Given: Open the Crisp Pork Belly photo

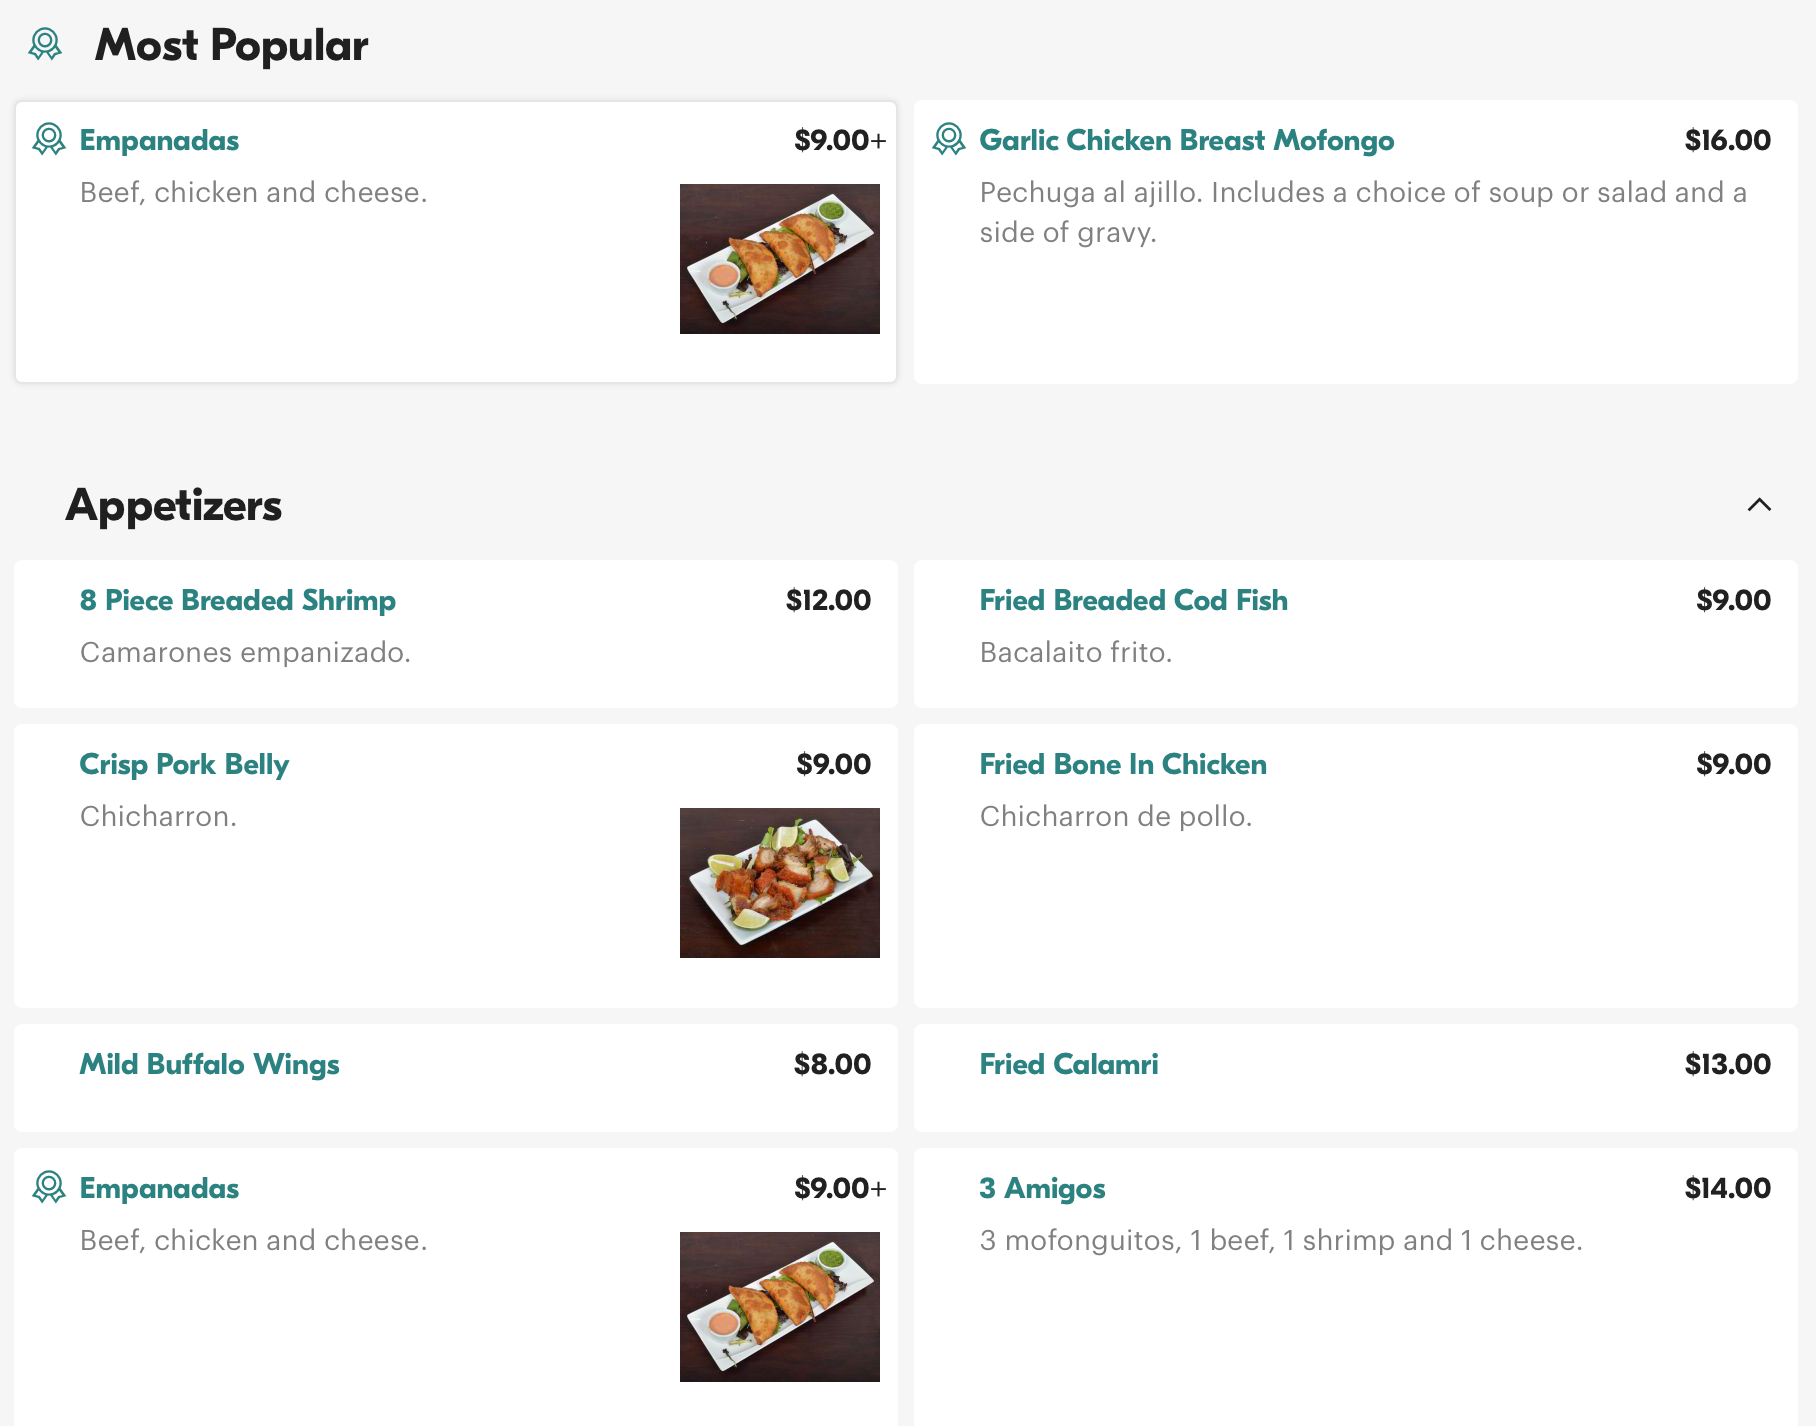Looking at the screenshot, I should coord(779,883).
